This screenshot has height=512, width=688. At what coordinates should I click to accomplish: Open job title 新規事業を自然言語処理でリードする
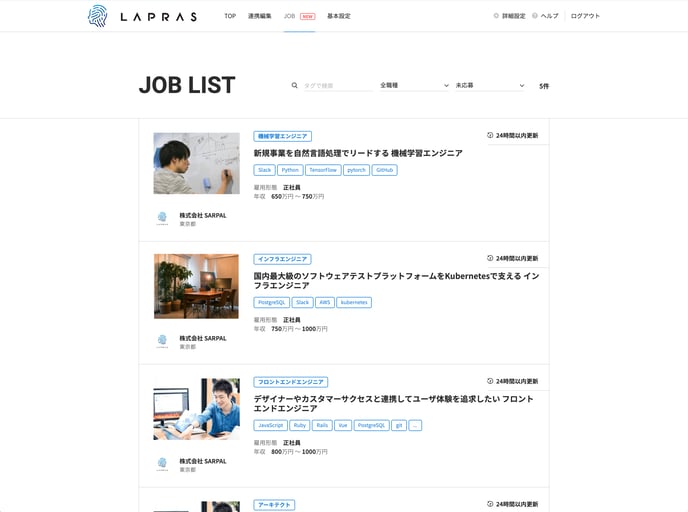tap(358, 153)
